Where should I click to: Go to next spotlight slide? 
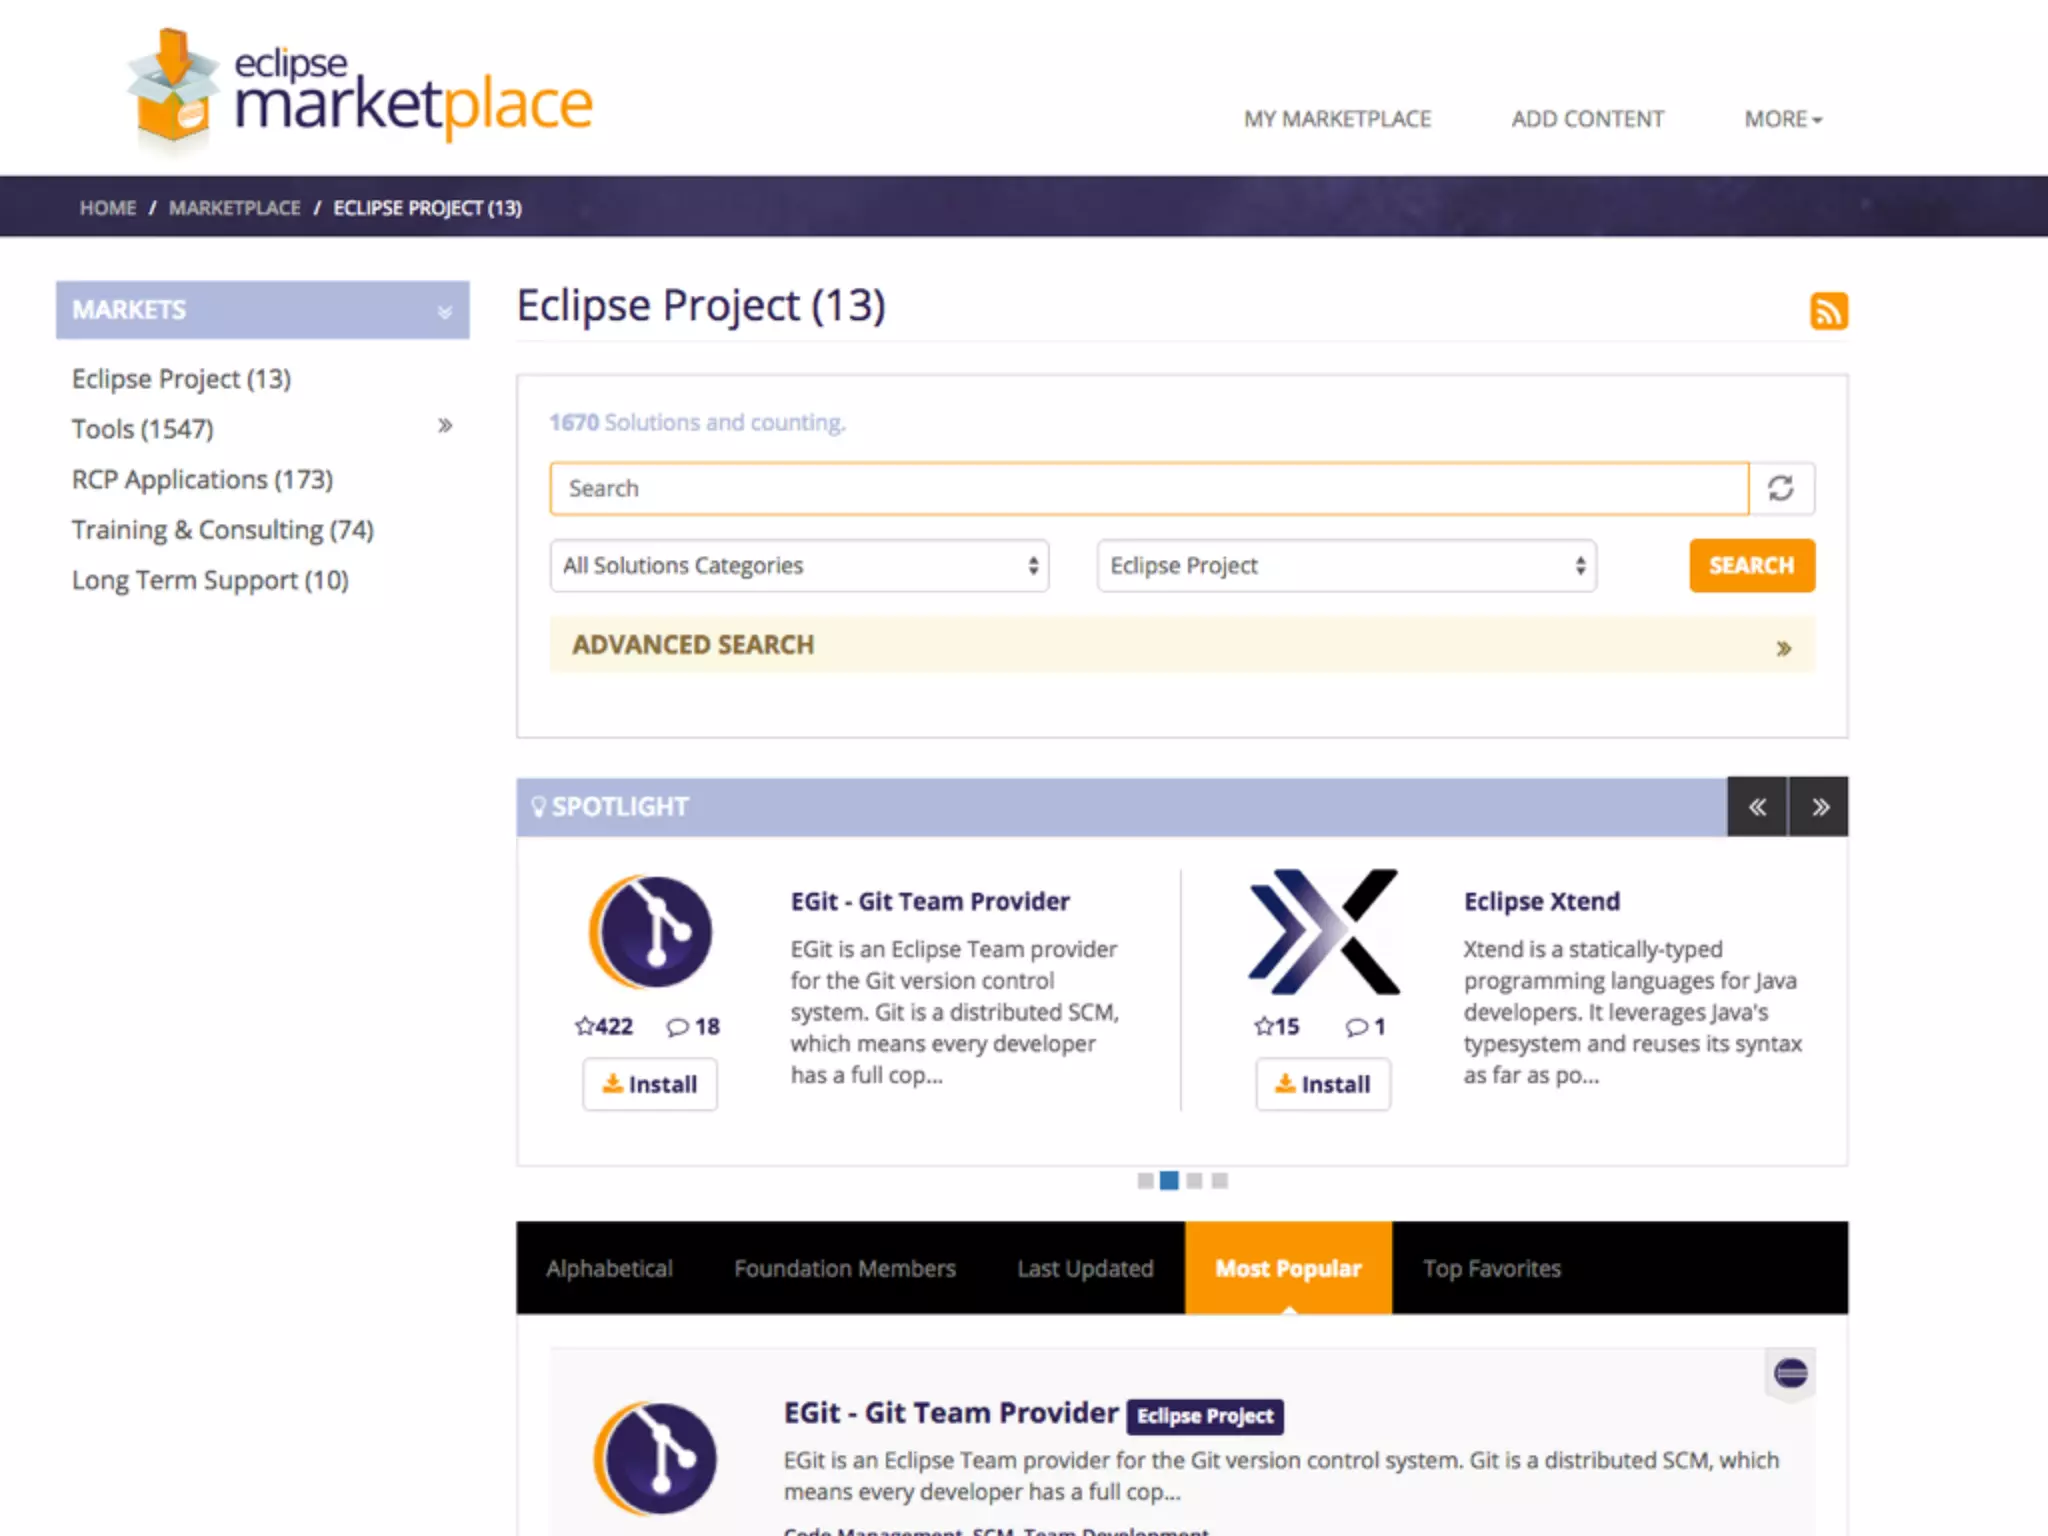tap(1819, 807)
